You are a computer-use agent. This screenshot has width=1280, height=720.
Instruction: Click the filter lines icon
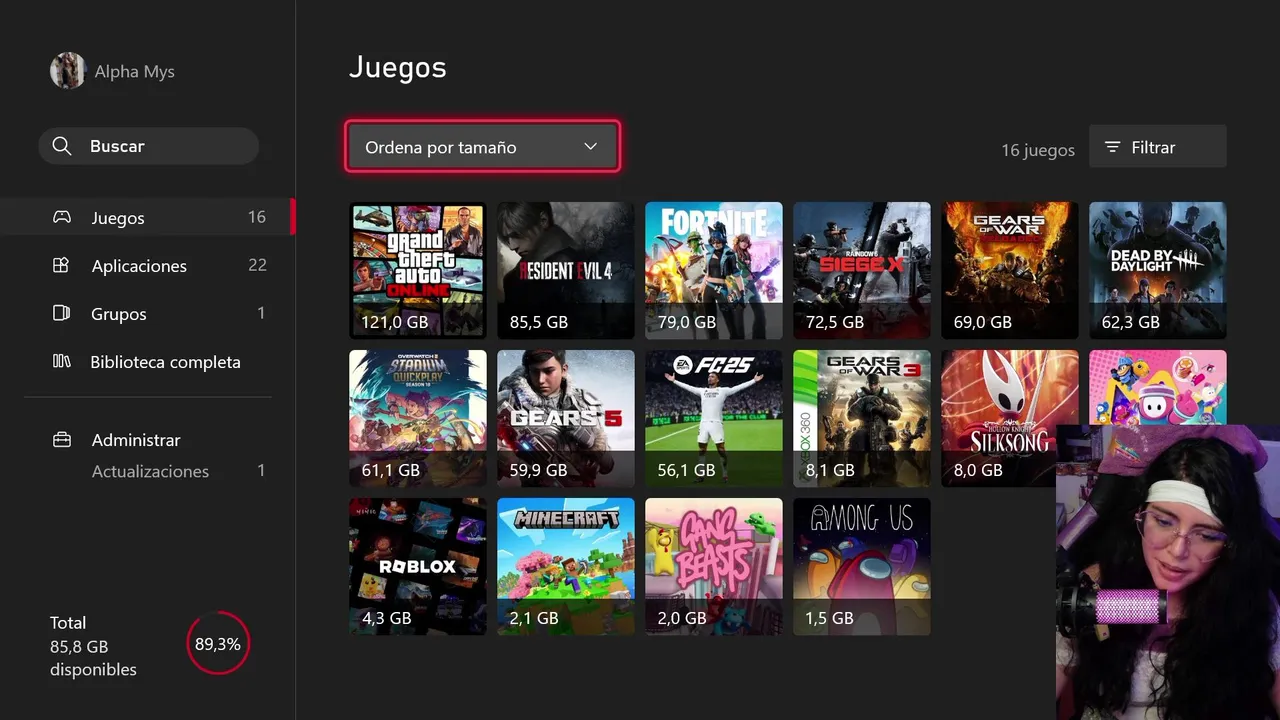pyautogui.click(x=1112, y=147)
